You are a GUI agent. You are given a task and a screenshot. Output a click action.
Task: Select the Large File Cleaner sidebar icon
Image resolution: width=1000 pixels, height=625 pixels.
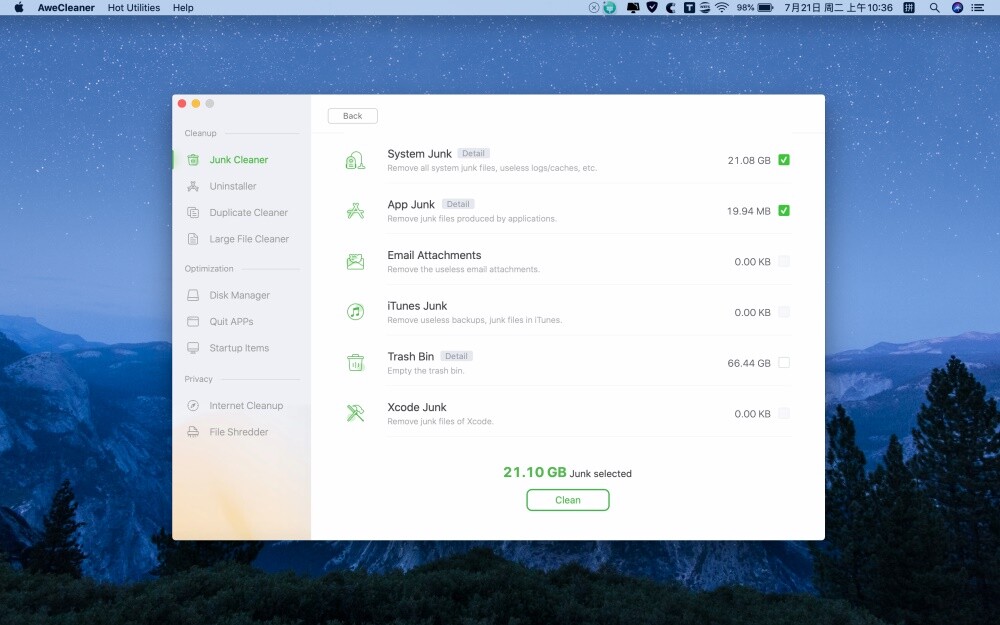pyautogui.click(x=193, y=239)
